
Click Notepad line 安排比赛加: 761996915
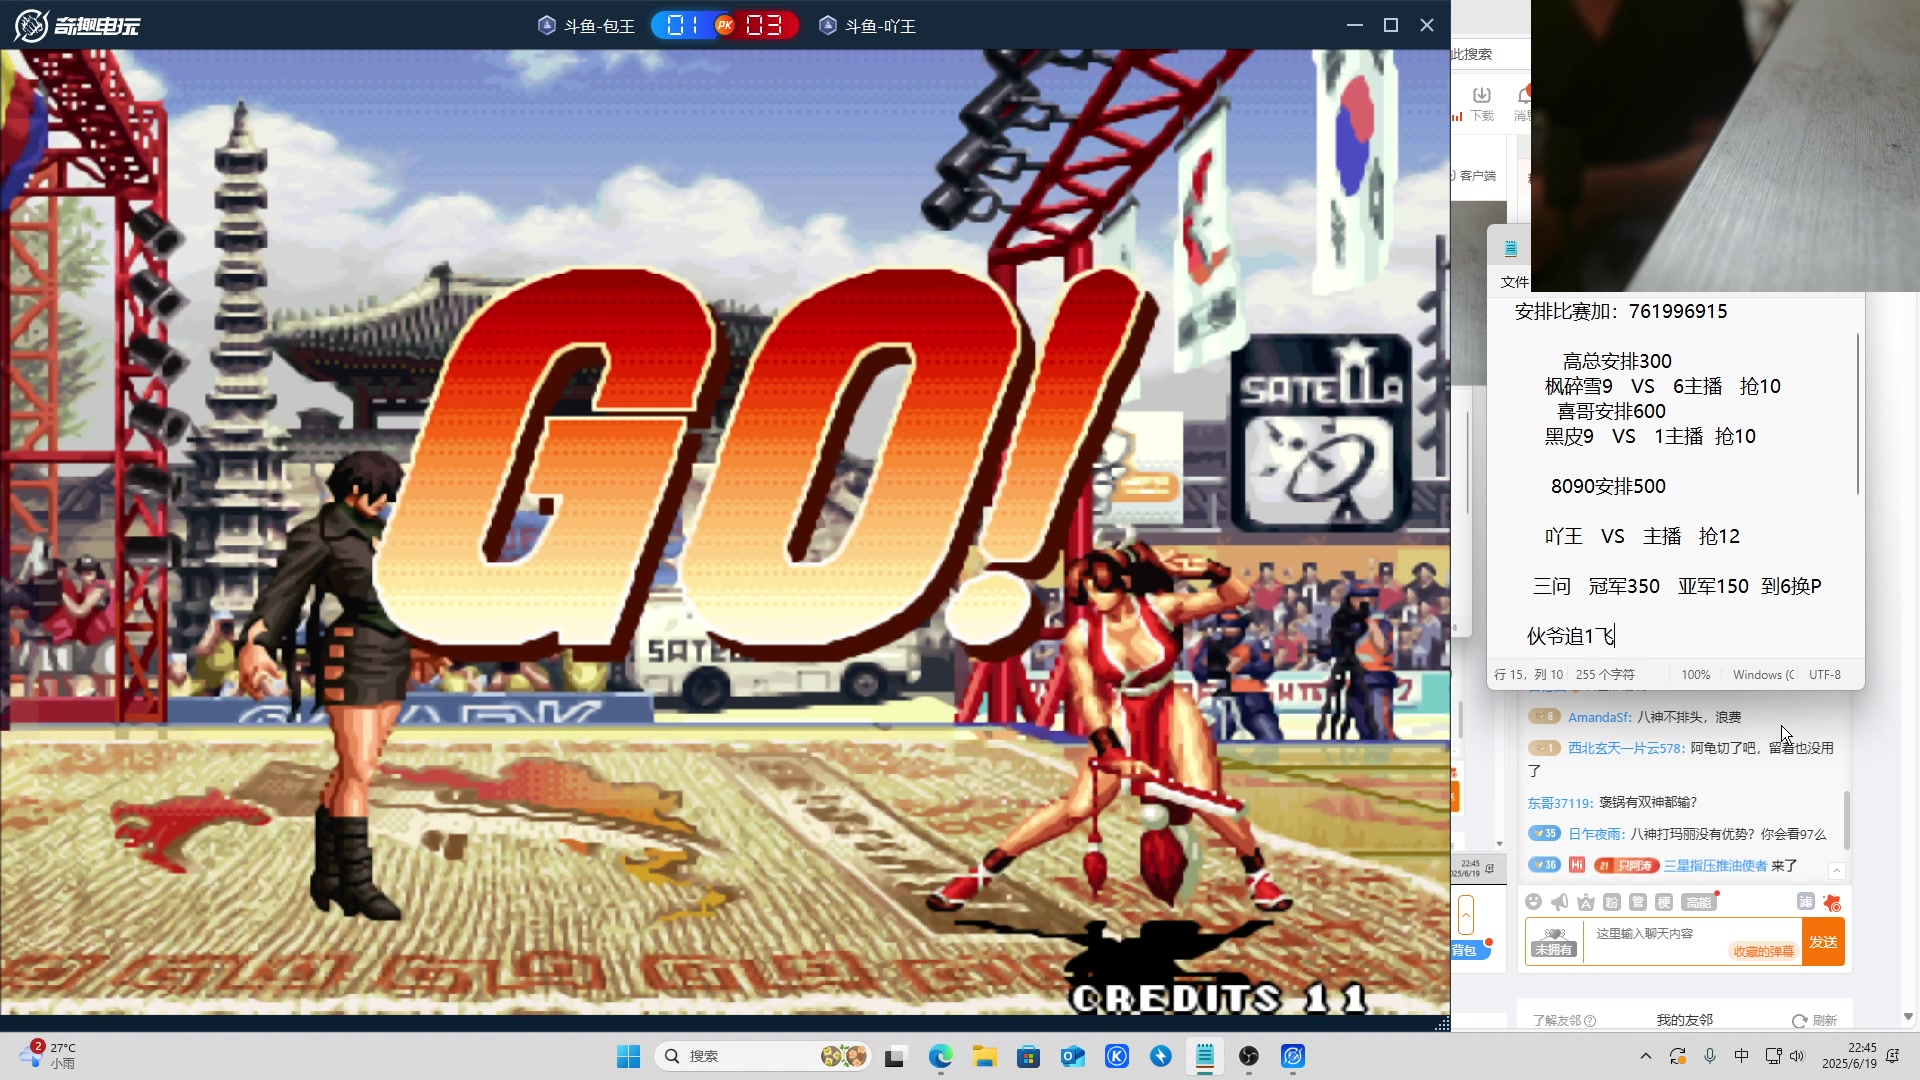coord(1621,311)
